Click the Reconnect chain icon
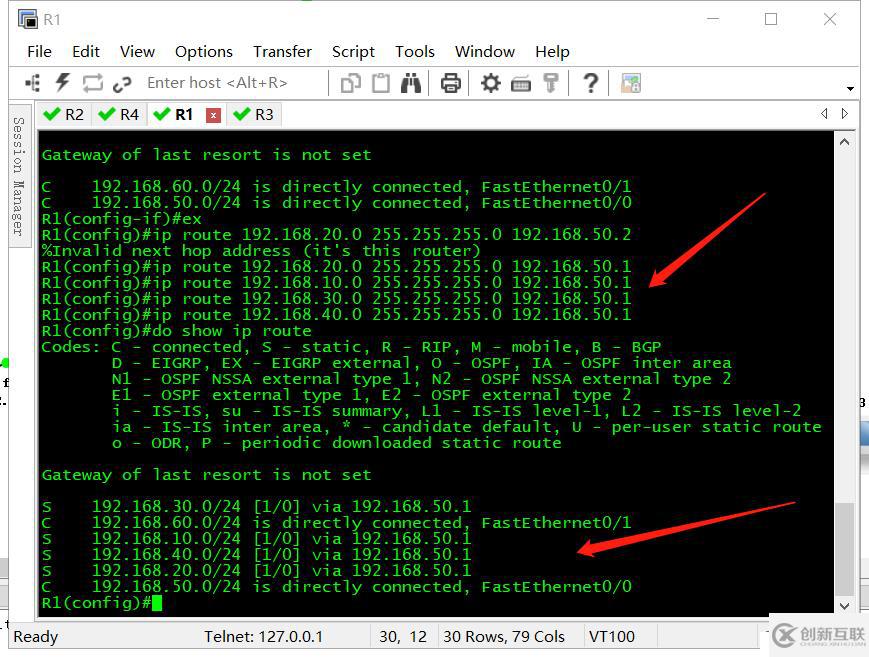869x657 pixels. (x=122, y=84)
